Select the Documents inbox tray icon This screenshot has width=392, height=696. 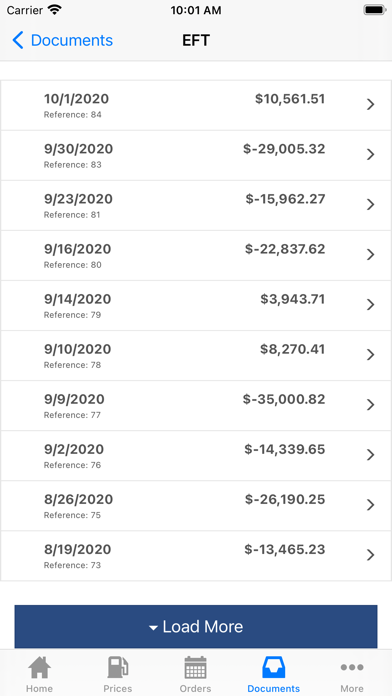click(x=273, y=667)
